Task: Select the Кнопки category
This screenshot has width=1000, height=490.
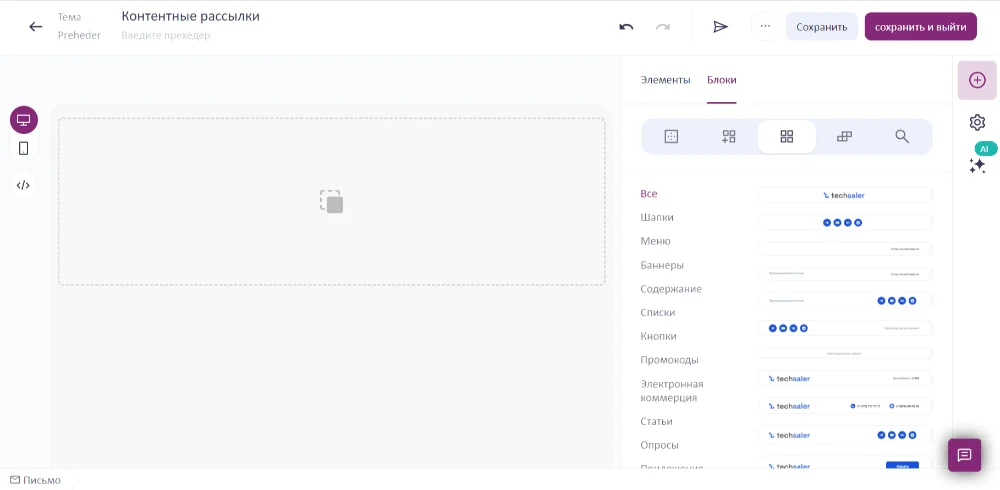Action: pos(658,336)
